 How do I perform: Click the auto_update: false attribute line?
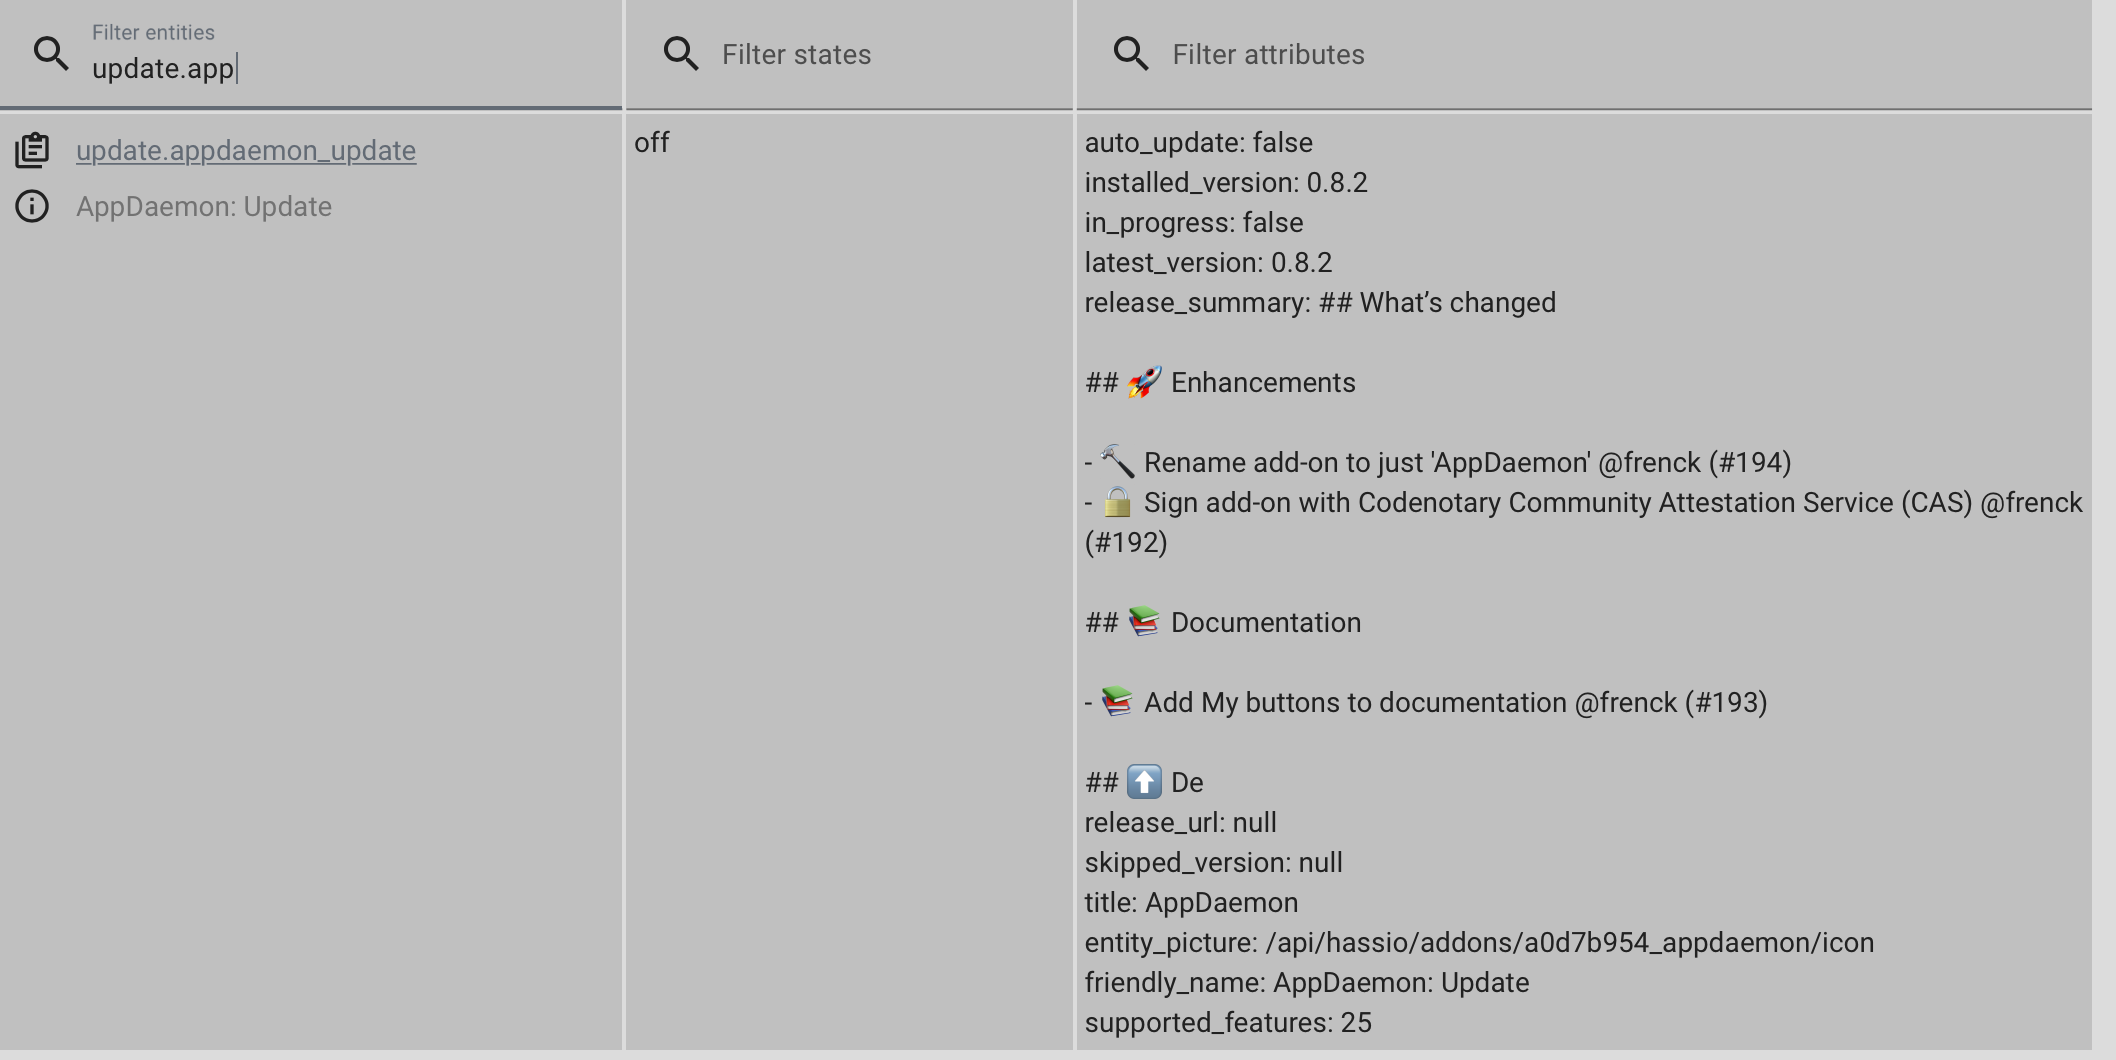[1199, 142]
